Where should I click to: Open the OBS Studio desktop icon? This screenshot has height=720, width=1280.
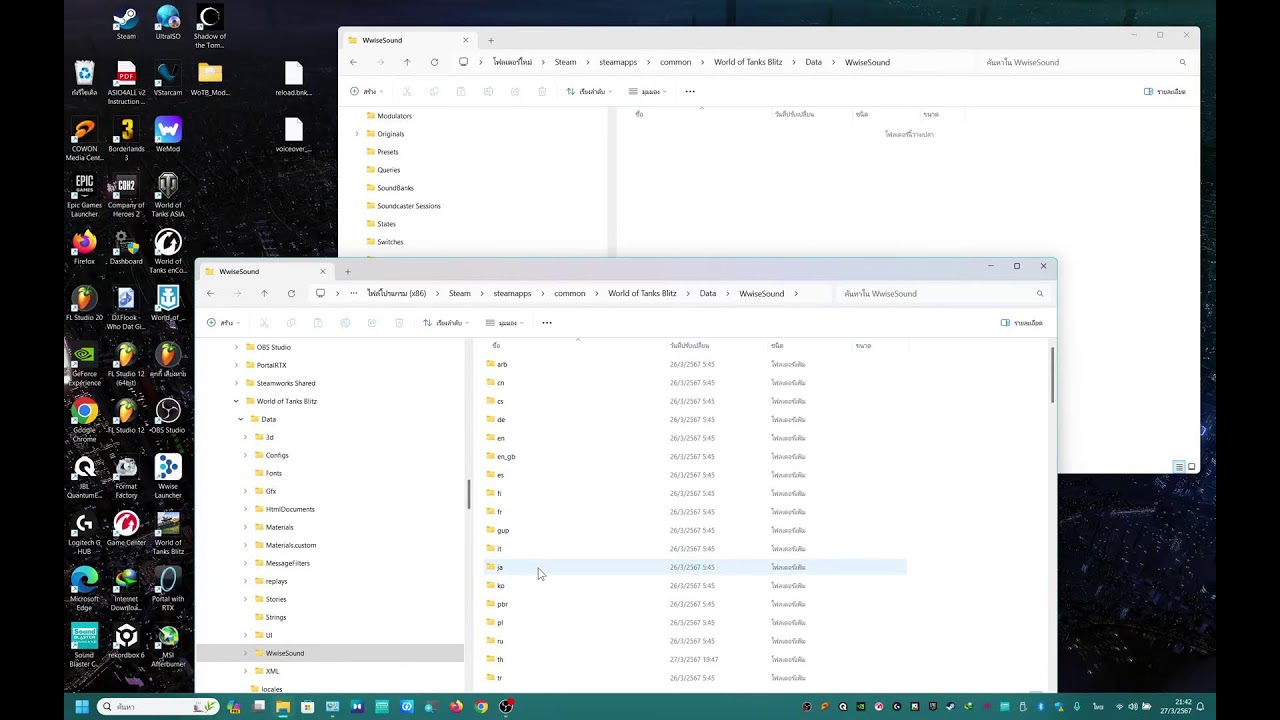[168, 416]
